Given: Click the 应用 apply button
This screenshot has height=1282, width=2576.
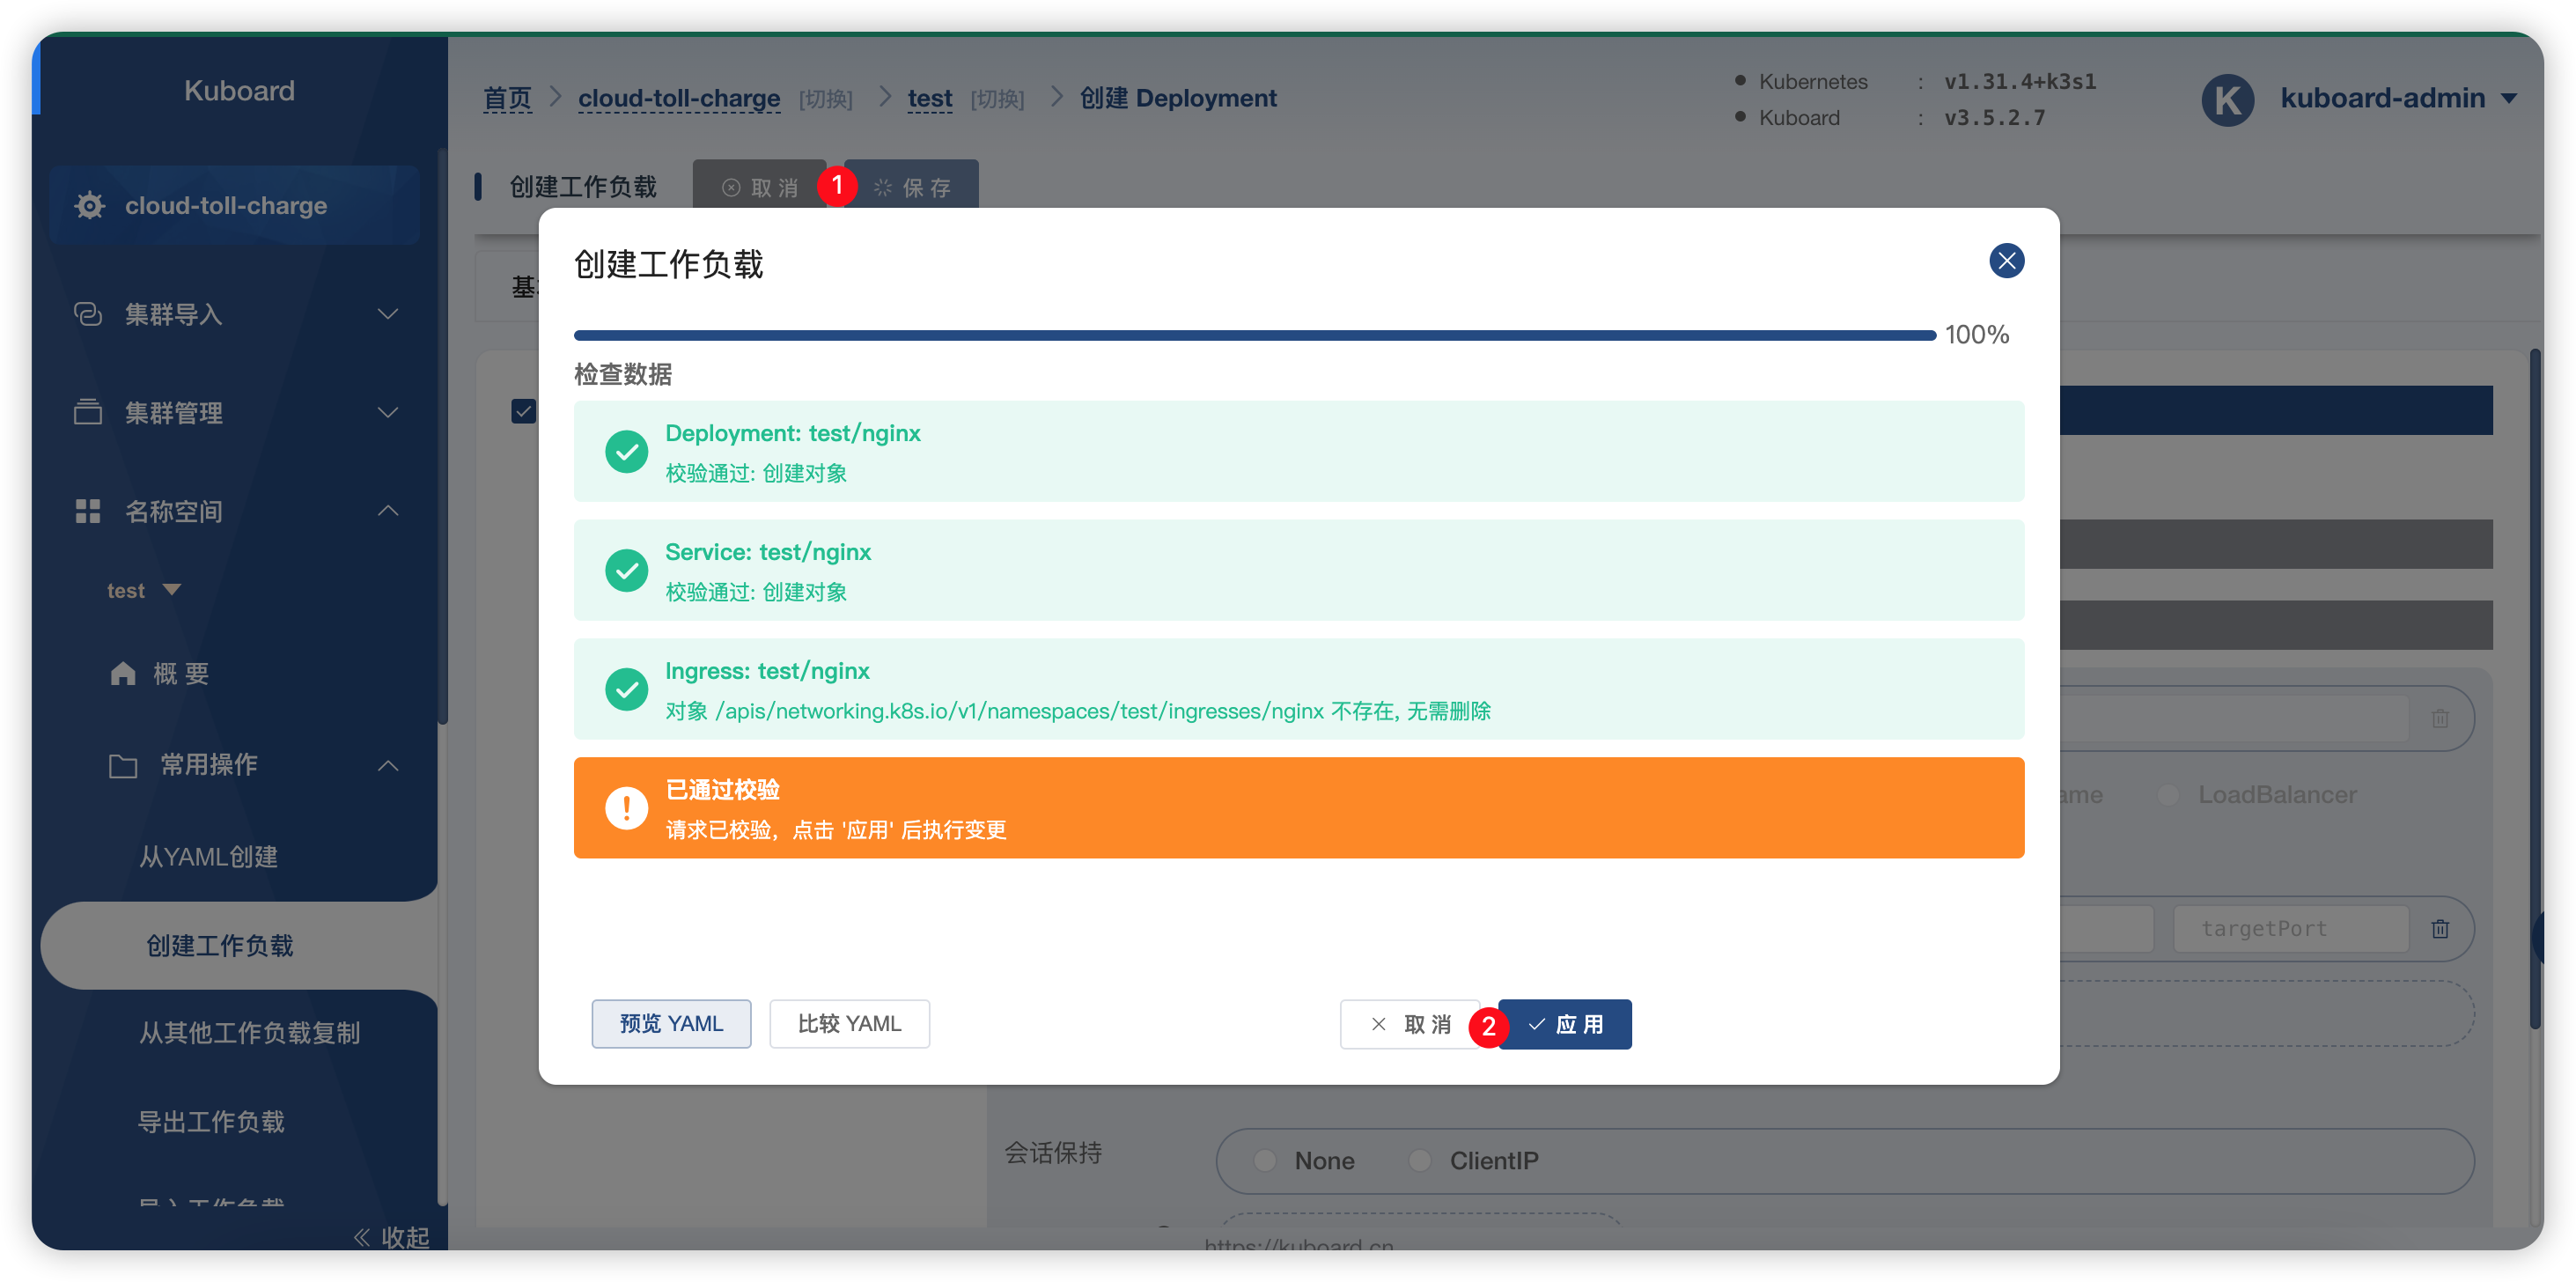Looking at the screenshot, I should (1565, 1024).
